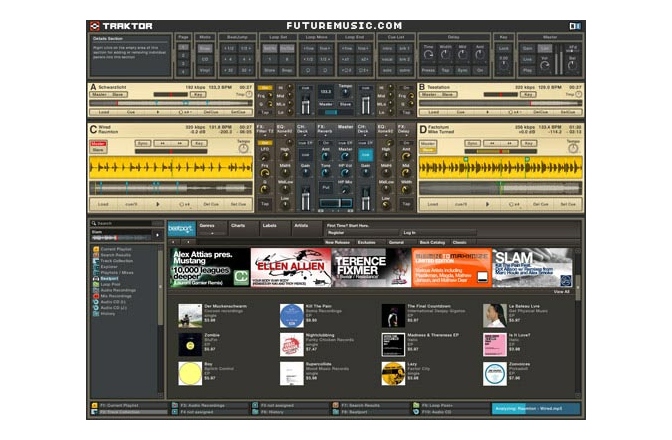Click the Audio CD (I:) disc icon
Viewport: 672px width, 440px height.
pyautogui.click(x=96, y=302)
